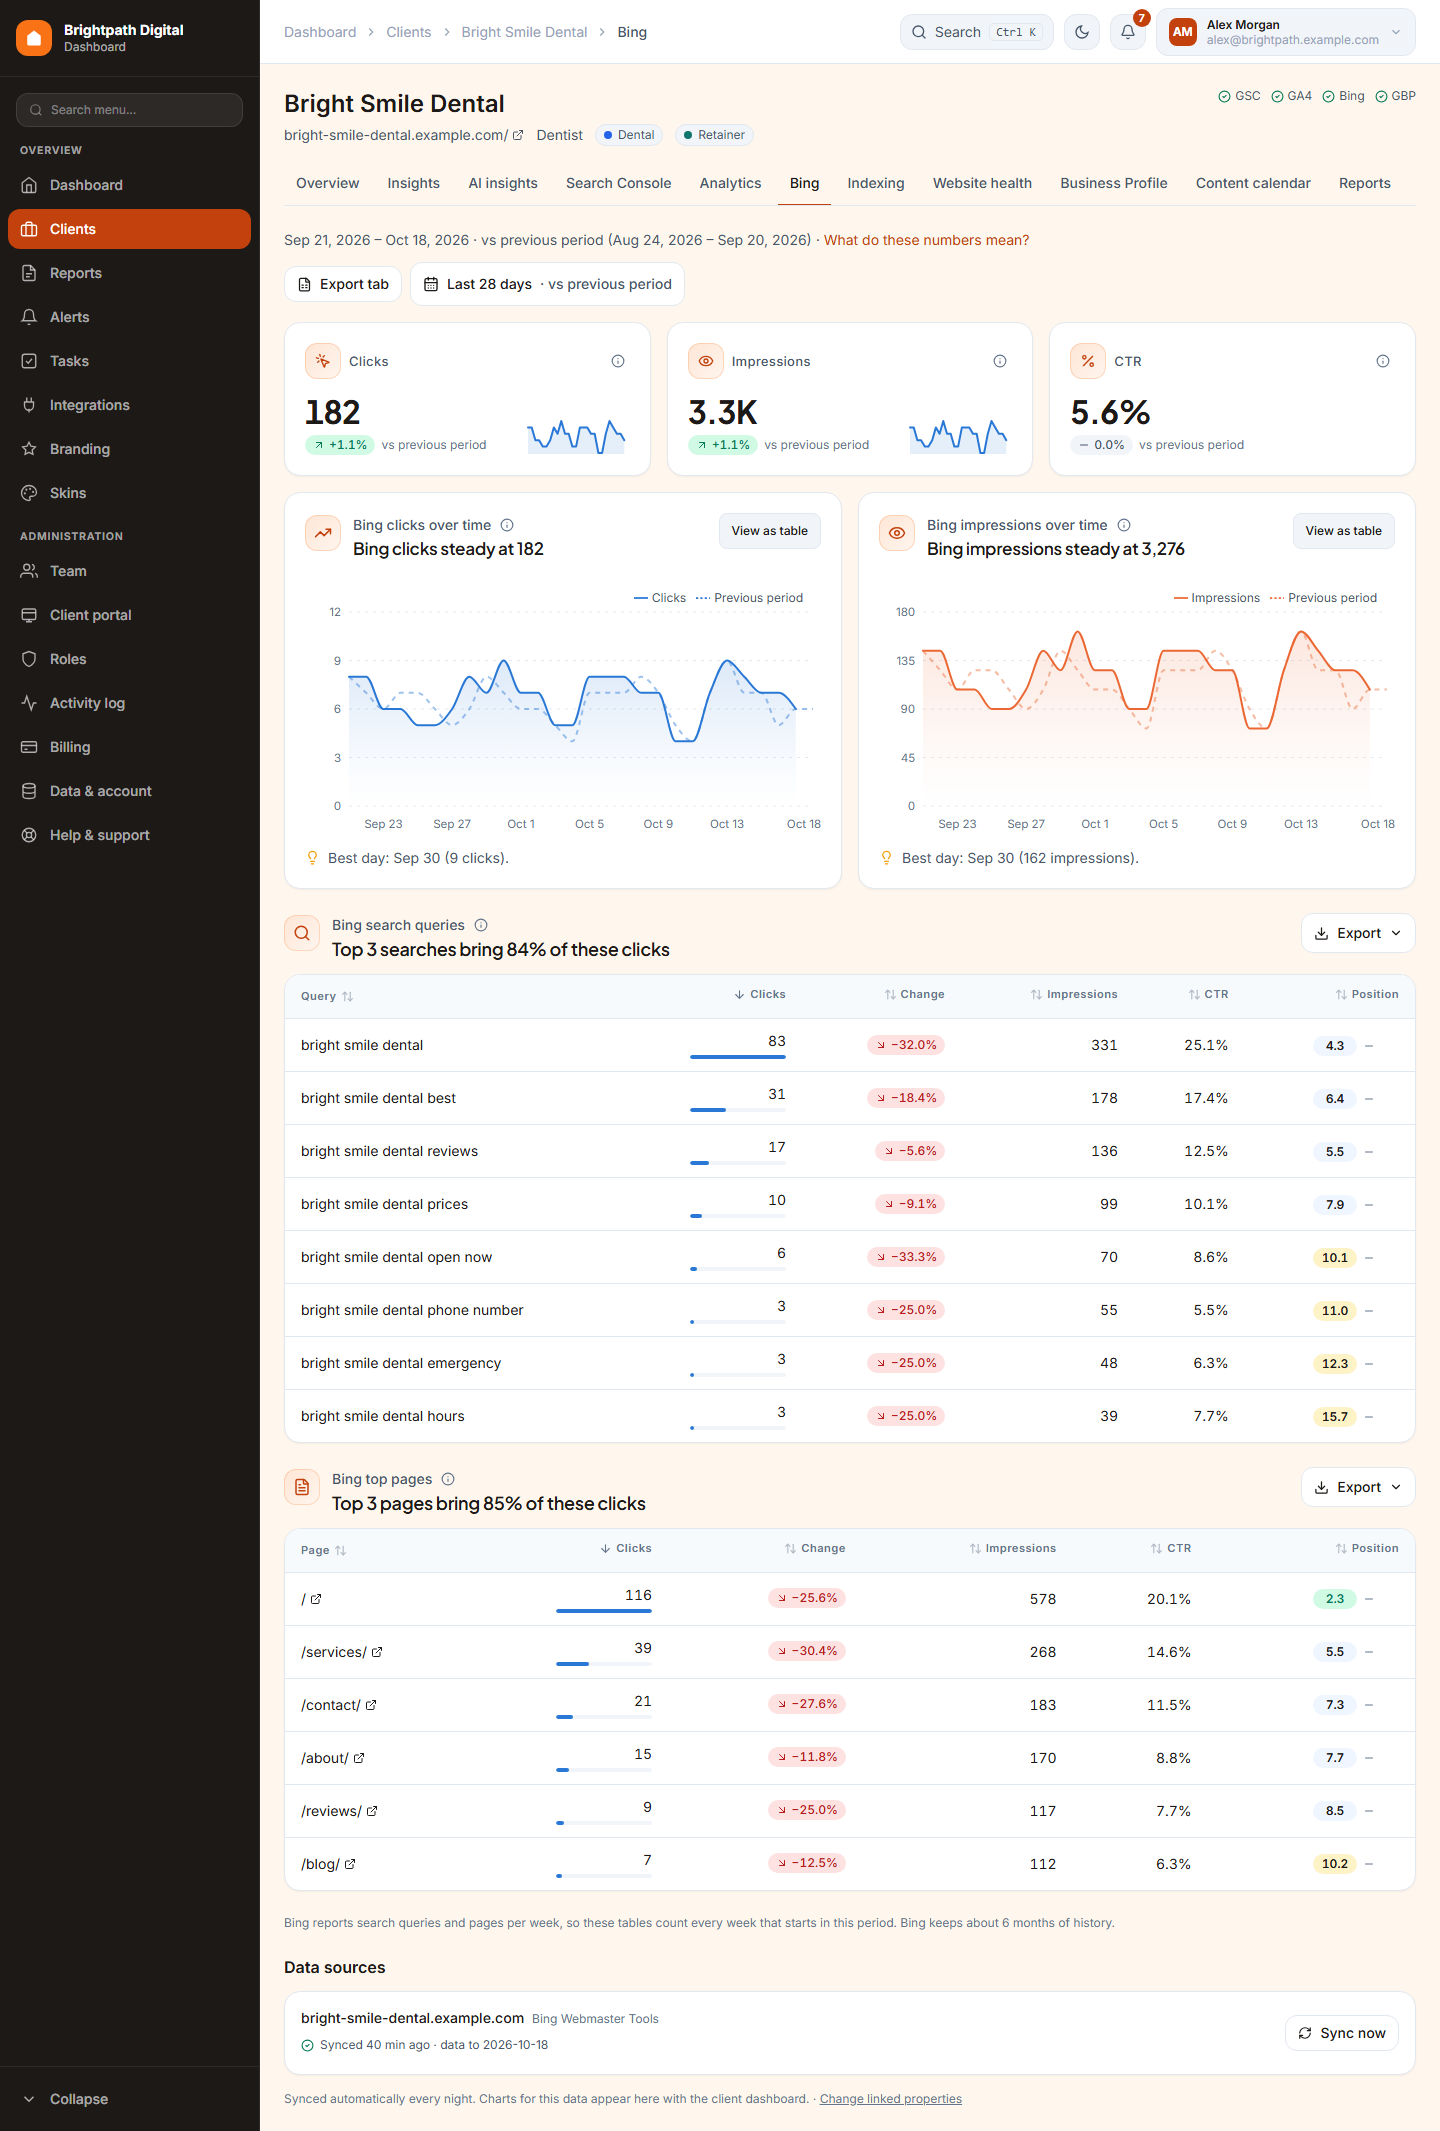Click the CTR card info icon
The image size is (1440, 2131).
point(1383,361)
